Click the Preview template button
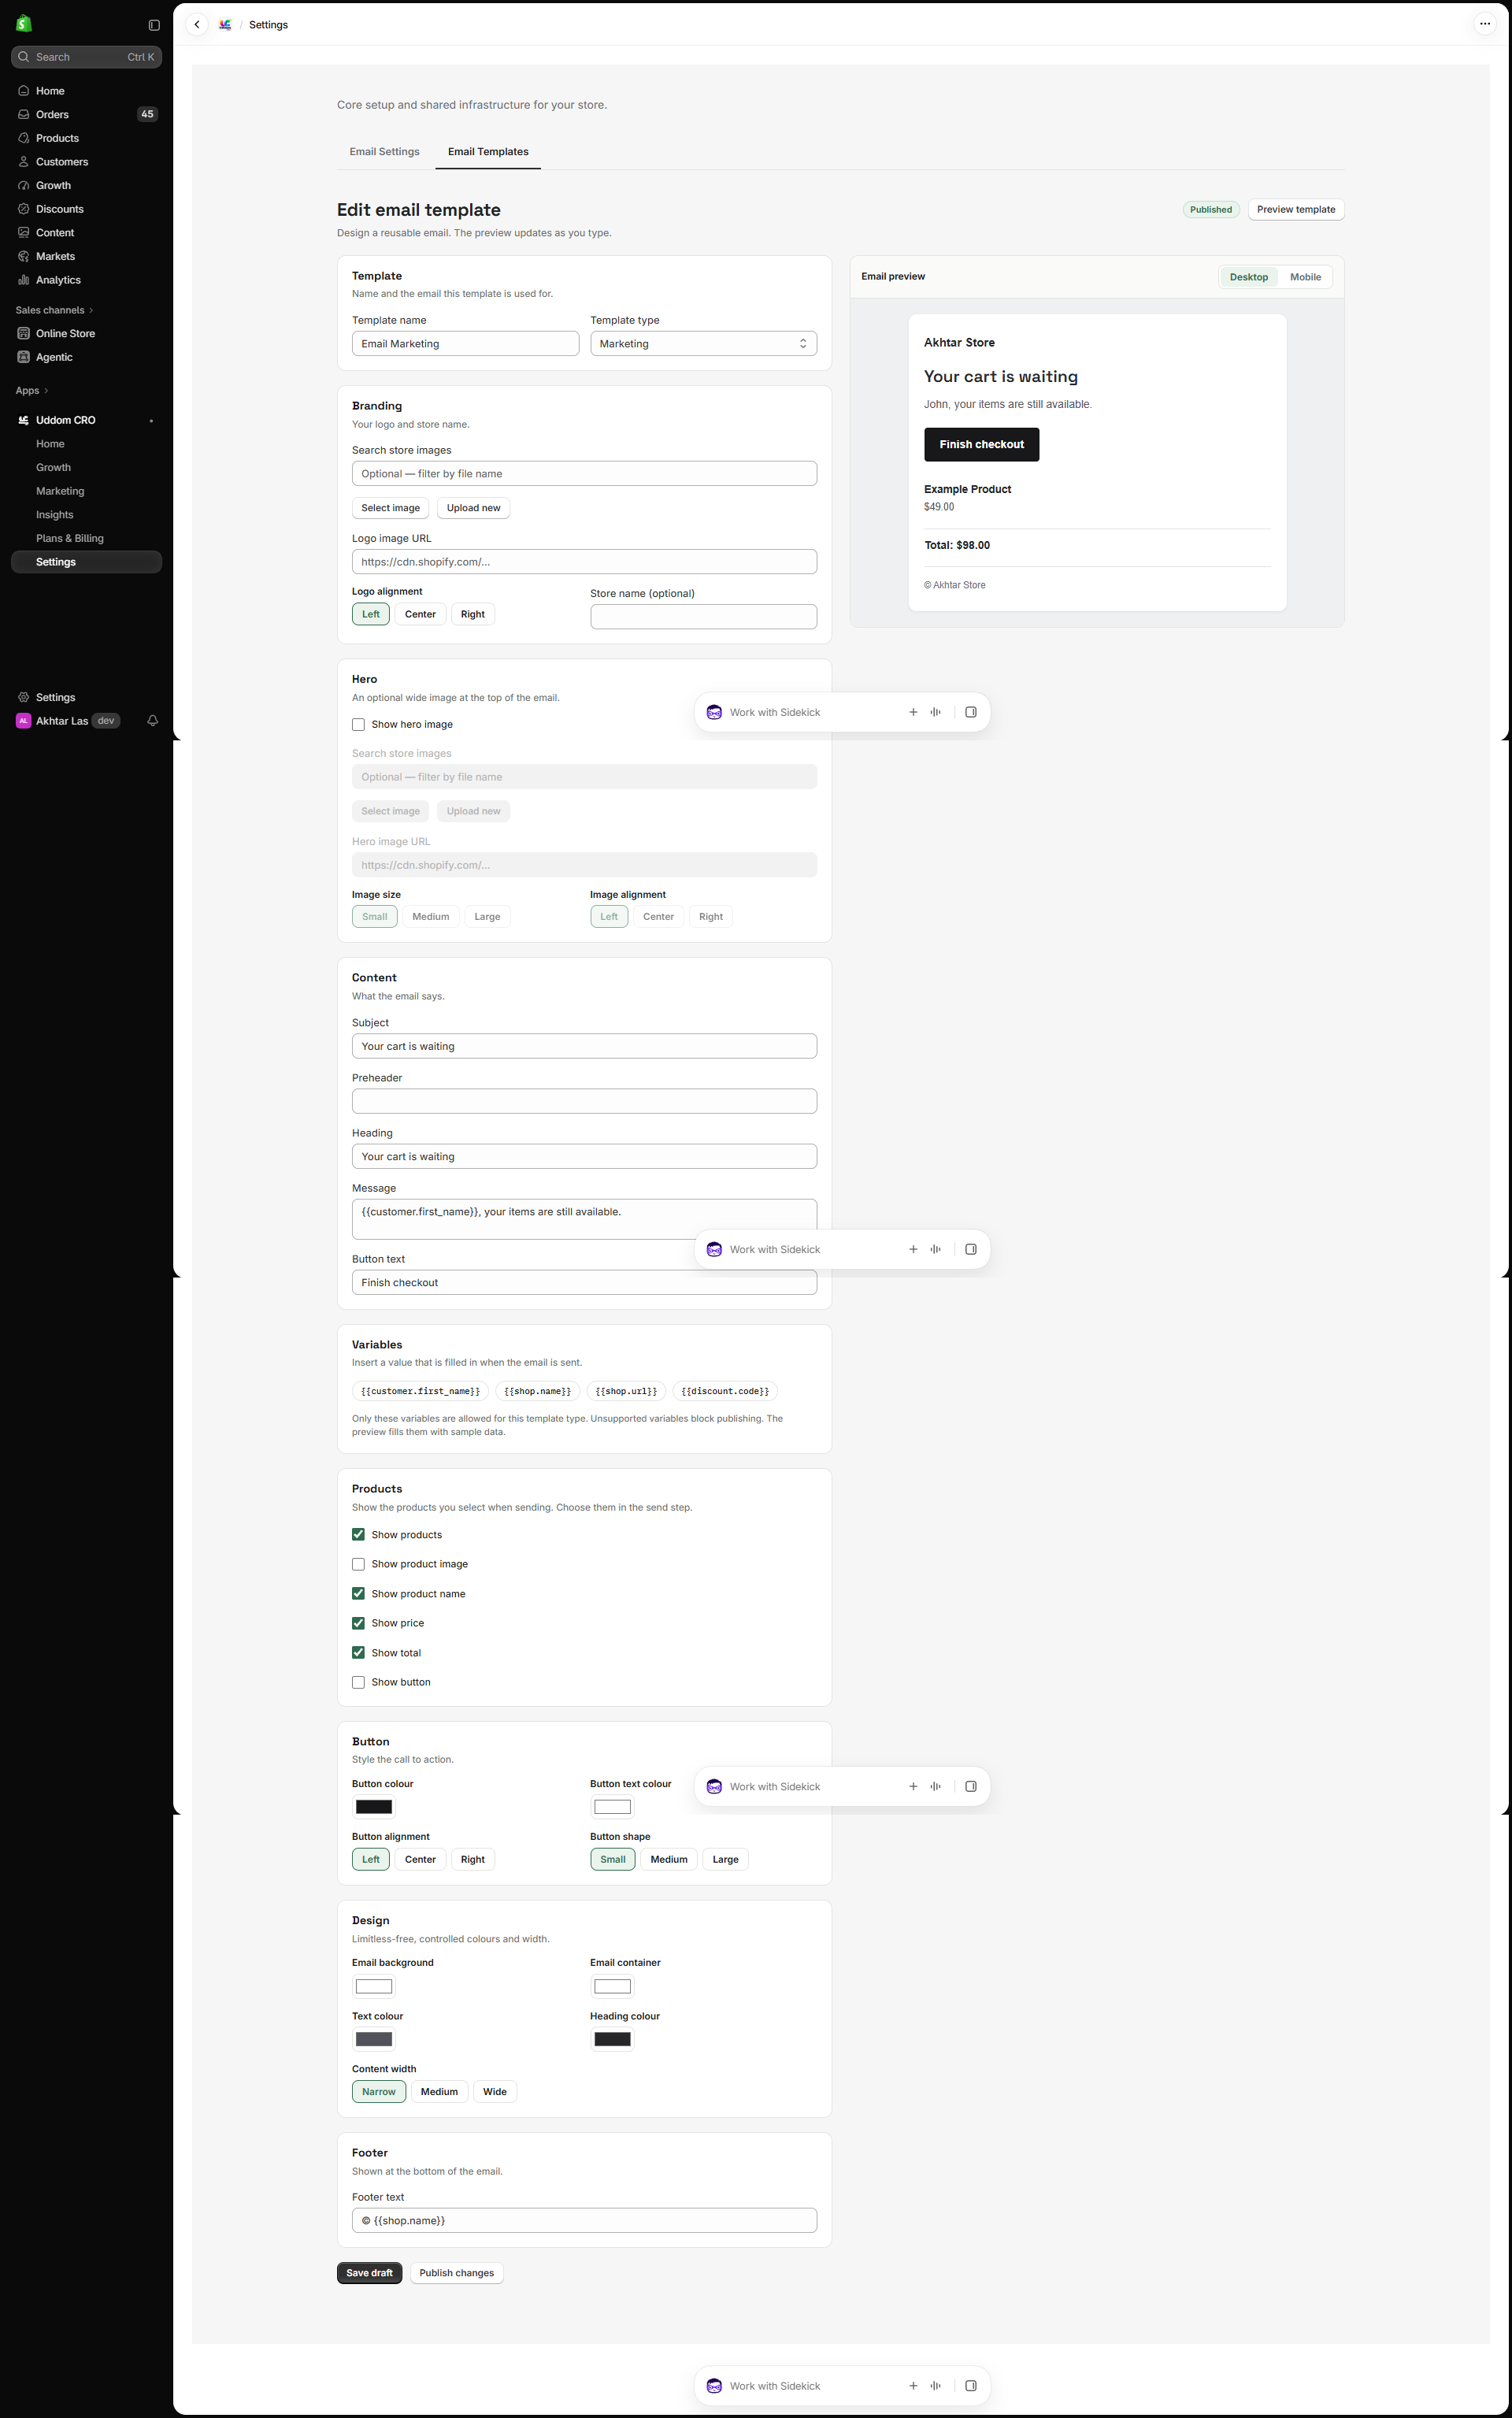The height and width of the screenshot is (2418, 1512). click(1296, 210)
